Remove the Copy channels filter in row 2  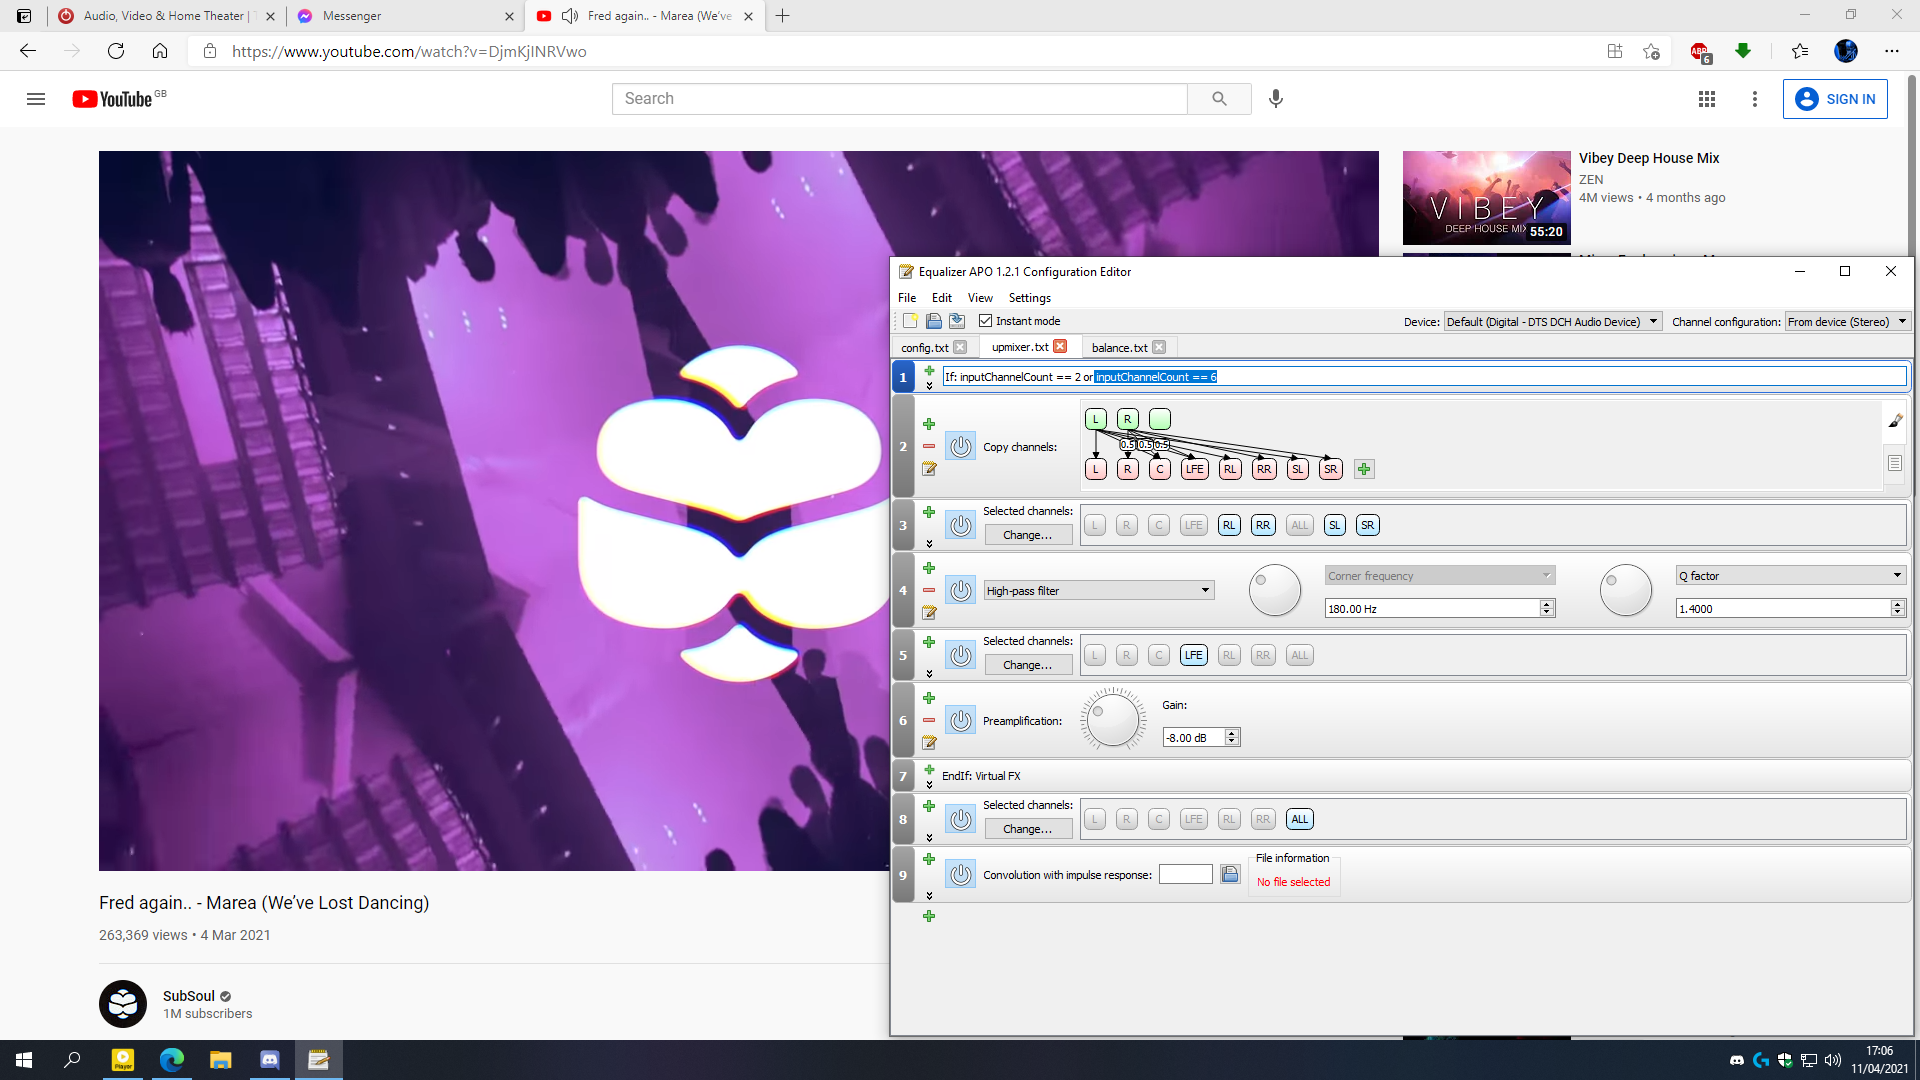(x=929, y=447)
